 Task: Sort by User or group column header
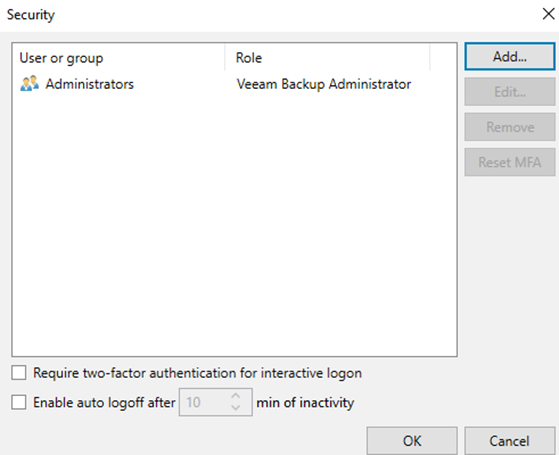click(x=119, y=58)
